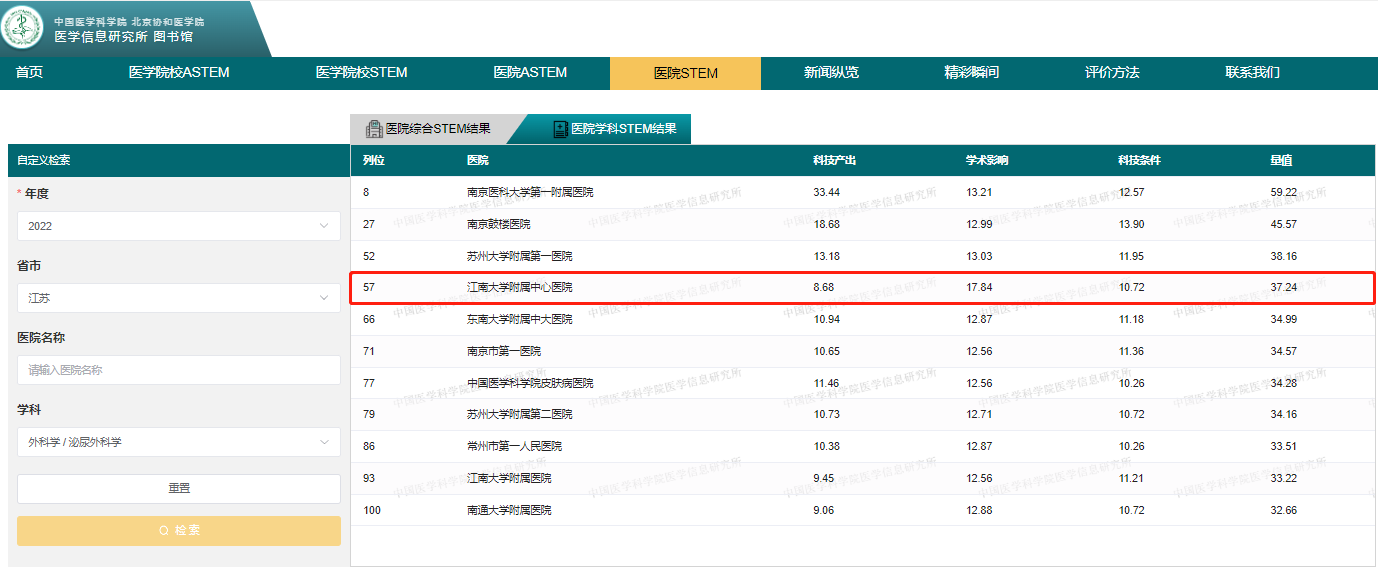The height and width of the screenshot is (568, 1378).
Task: Switch to 医院综合STEM结果 tab
Action: pyautogui.click(x=437, y=129)
